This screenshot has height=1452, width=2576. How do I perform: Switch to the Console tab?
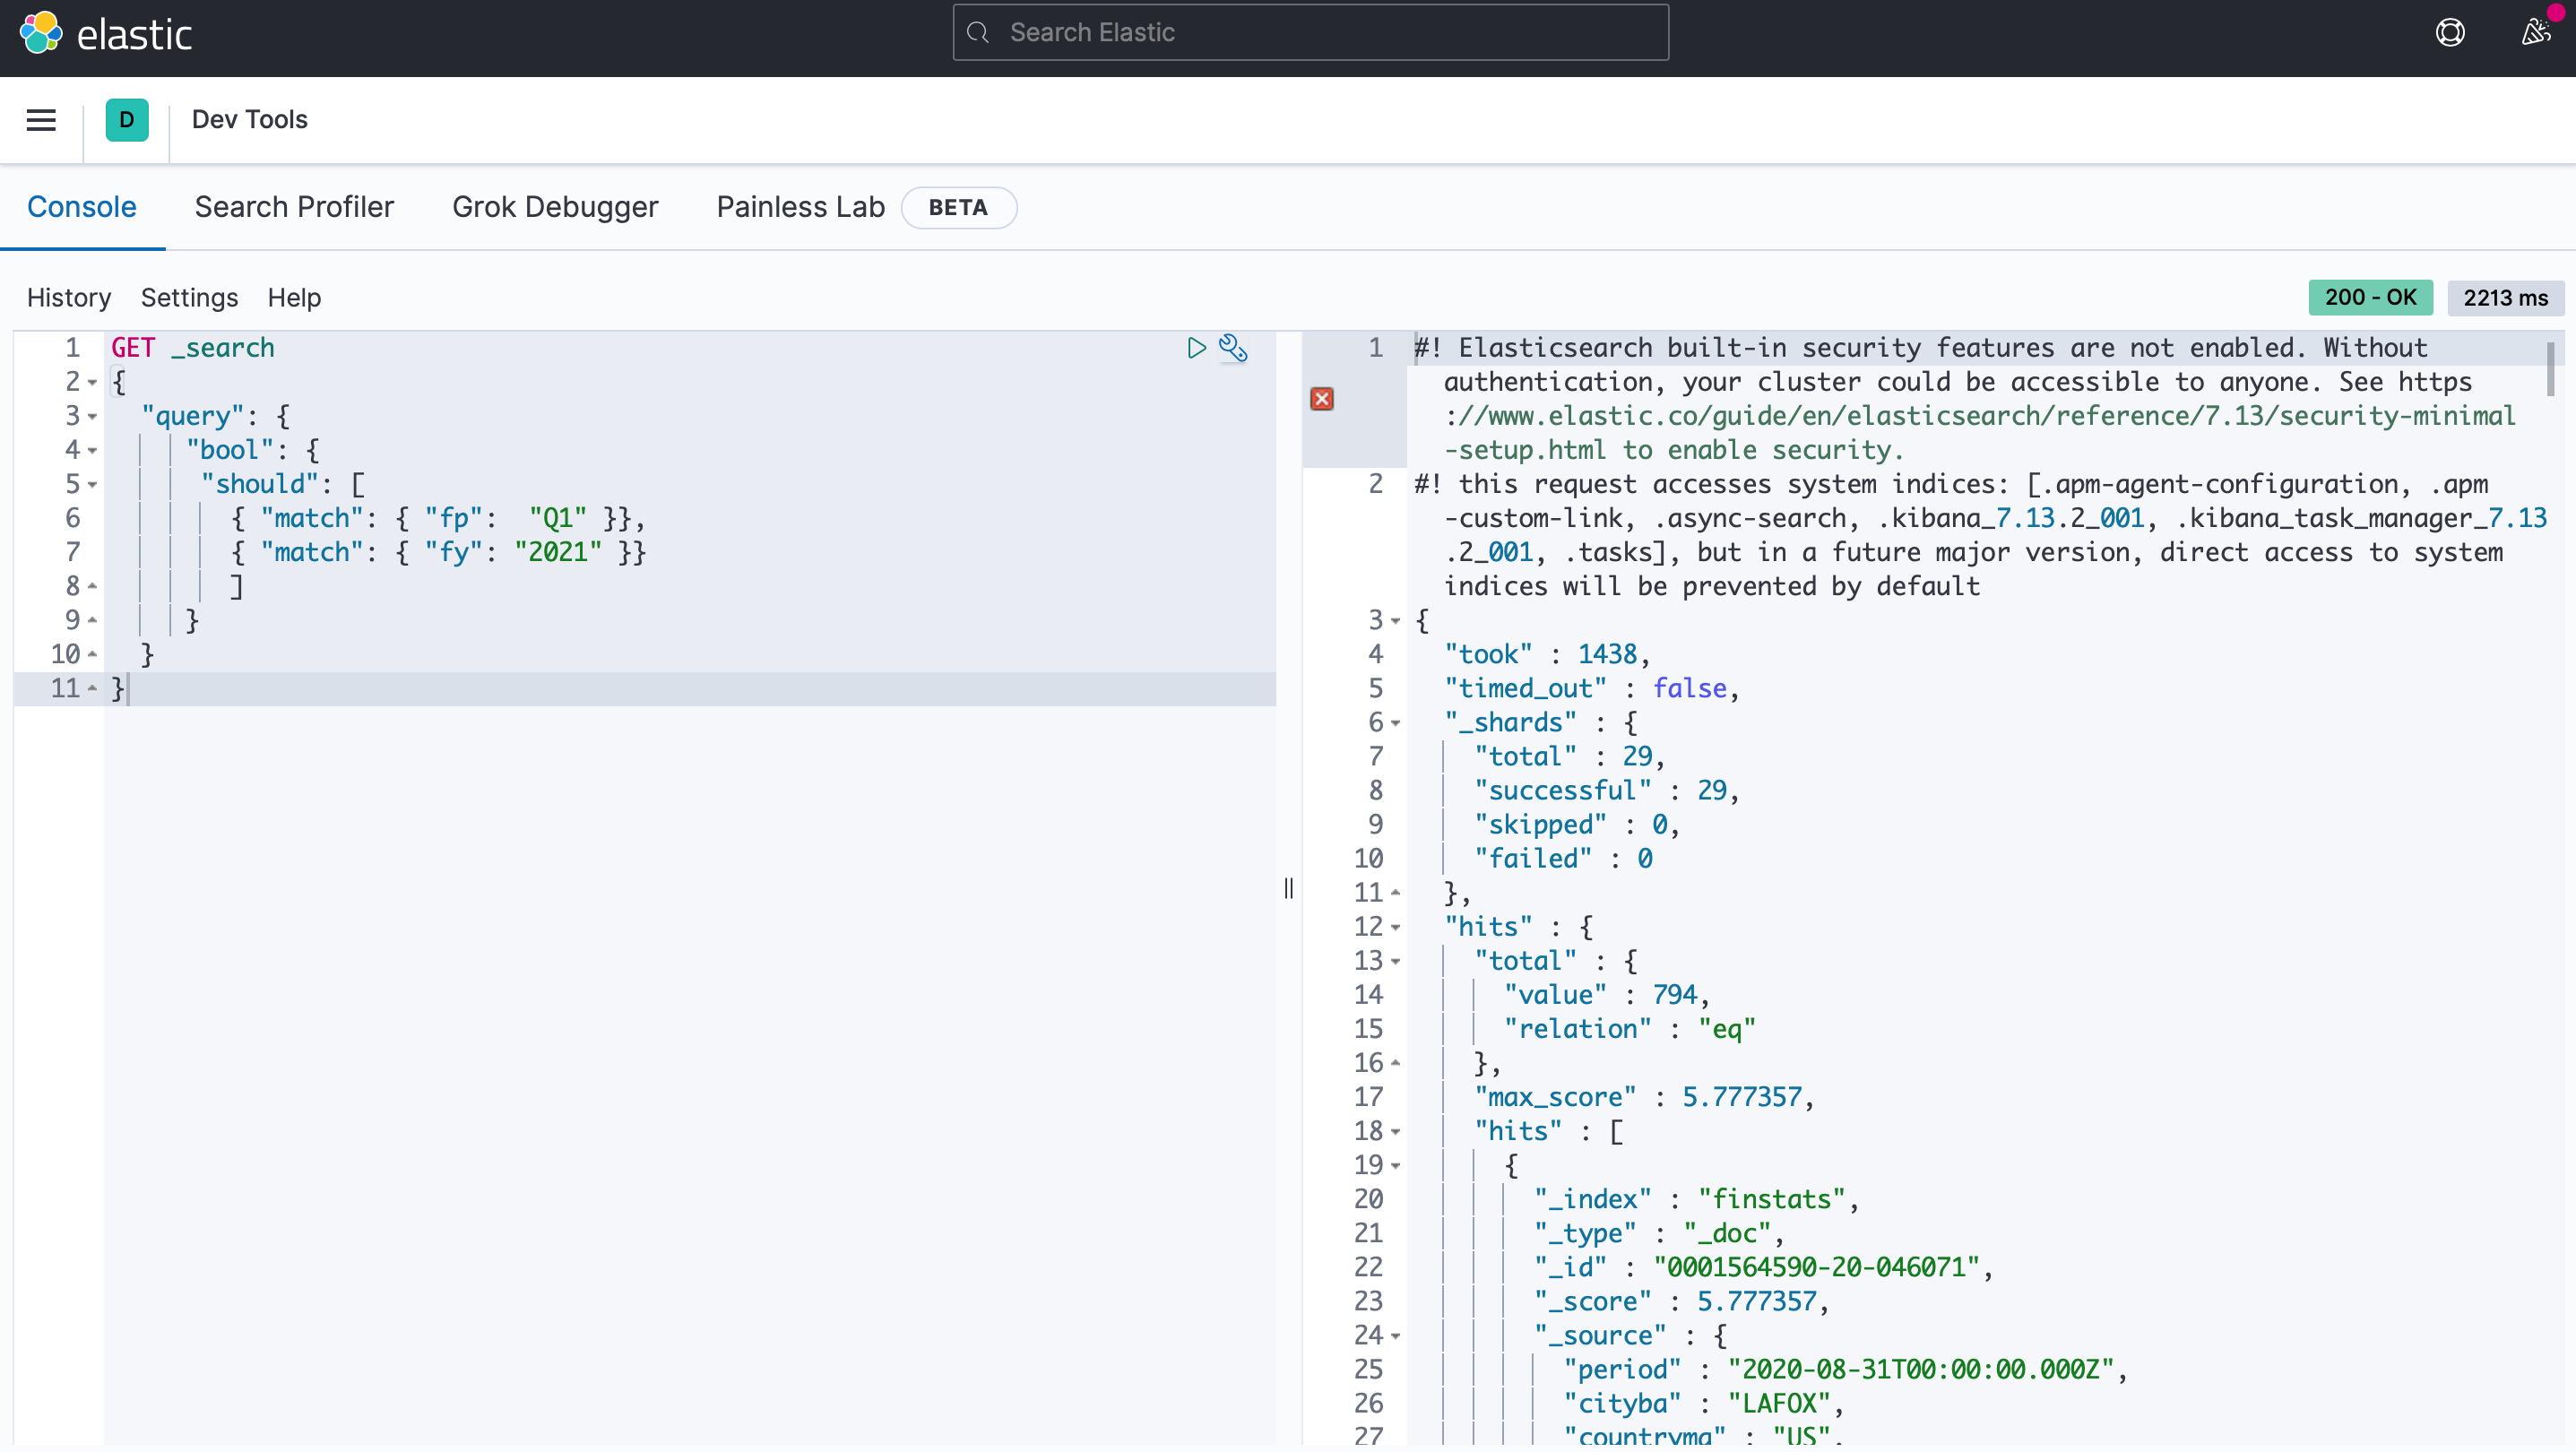pyautogui.click(x=82, y=207)
